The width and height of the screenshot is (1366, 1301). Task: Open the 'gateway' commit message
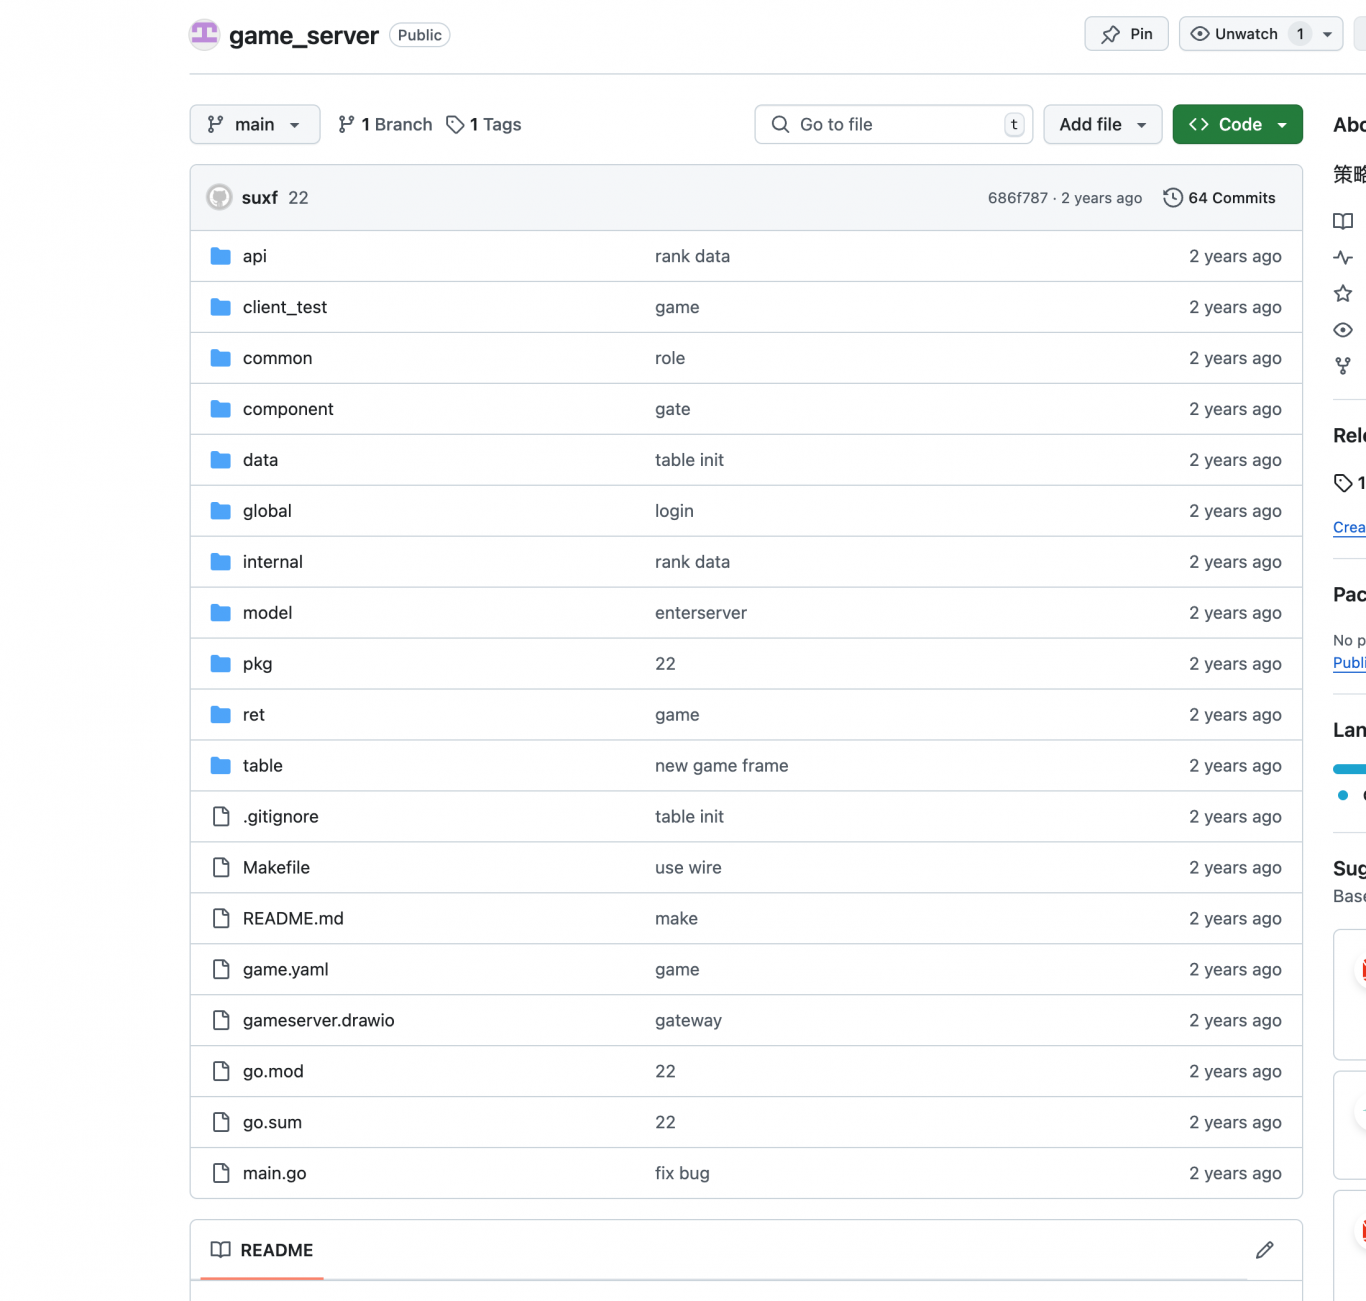(x=688, y=1021)
